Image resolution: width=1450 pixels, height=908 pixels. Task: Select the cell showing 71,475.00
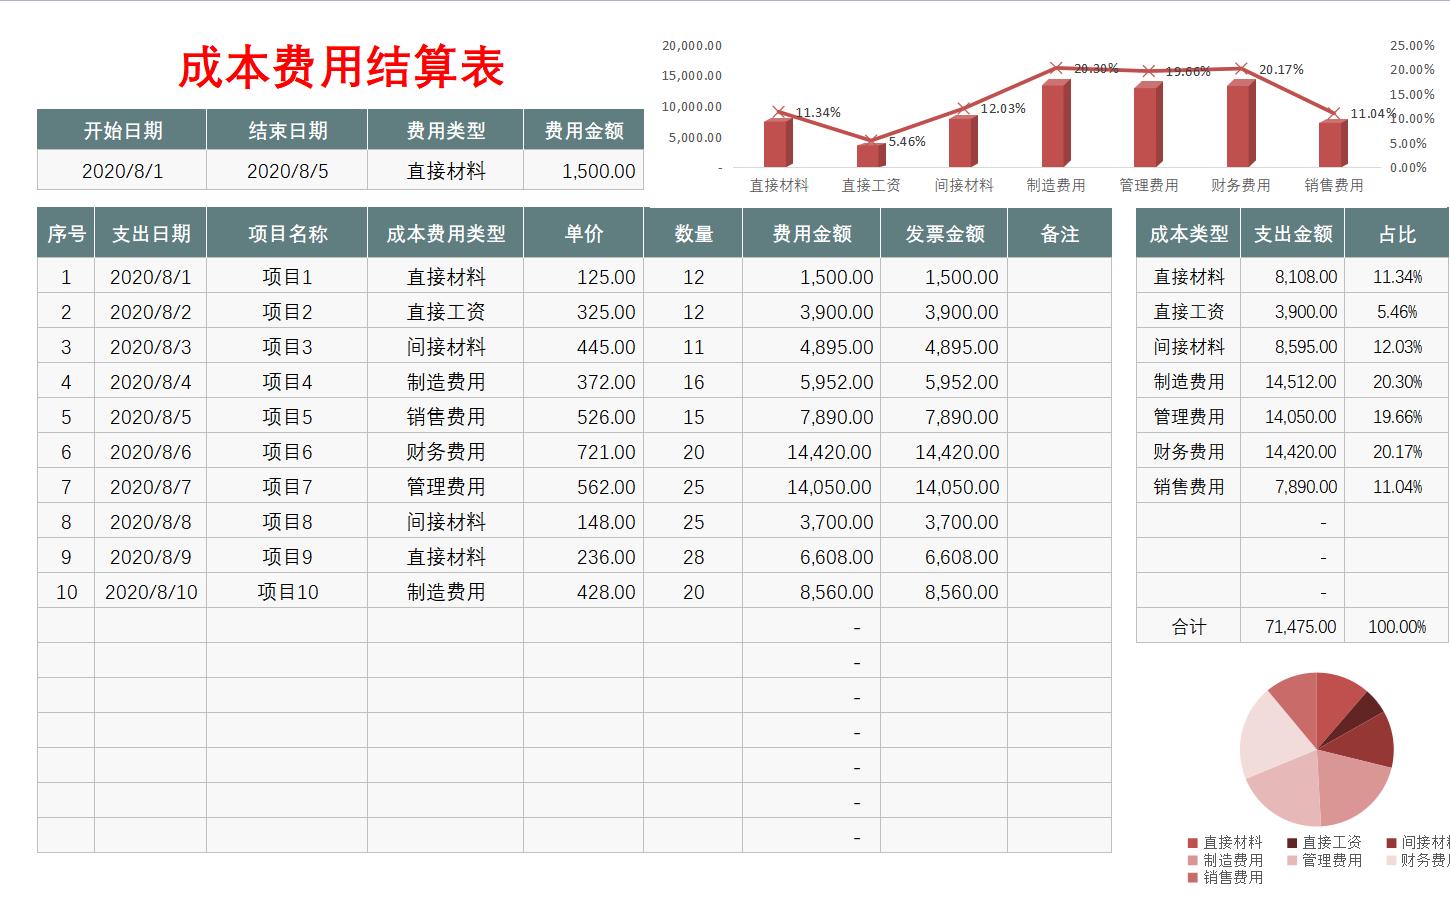[1300, 626]
